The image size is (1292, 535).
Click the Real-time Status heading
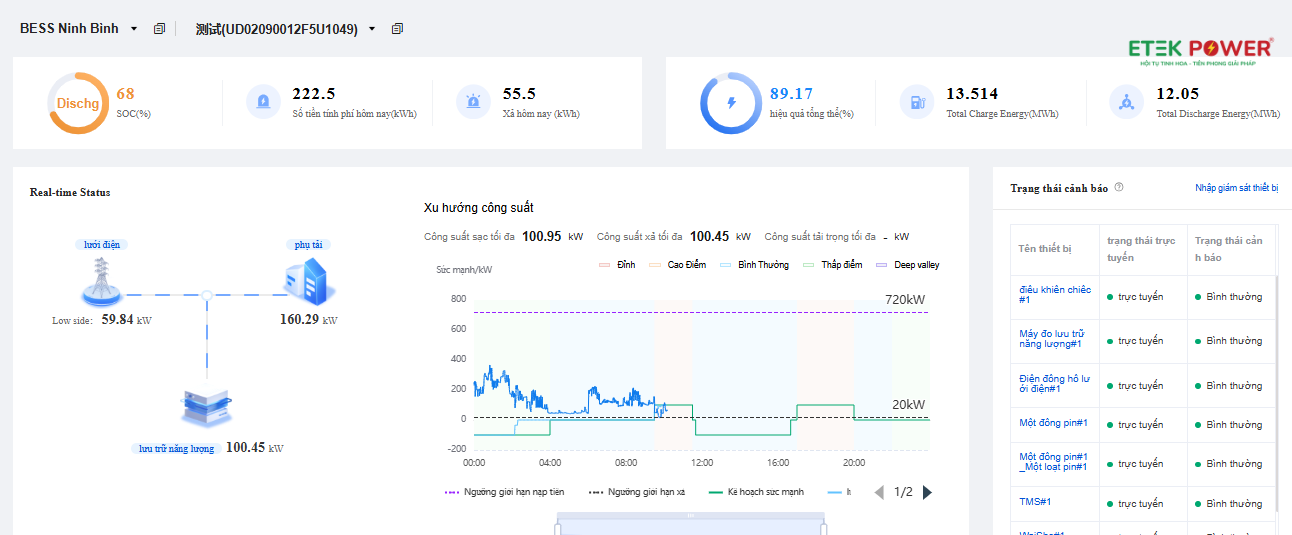tap(70, 192)
